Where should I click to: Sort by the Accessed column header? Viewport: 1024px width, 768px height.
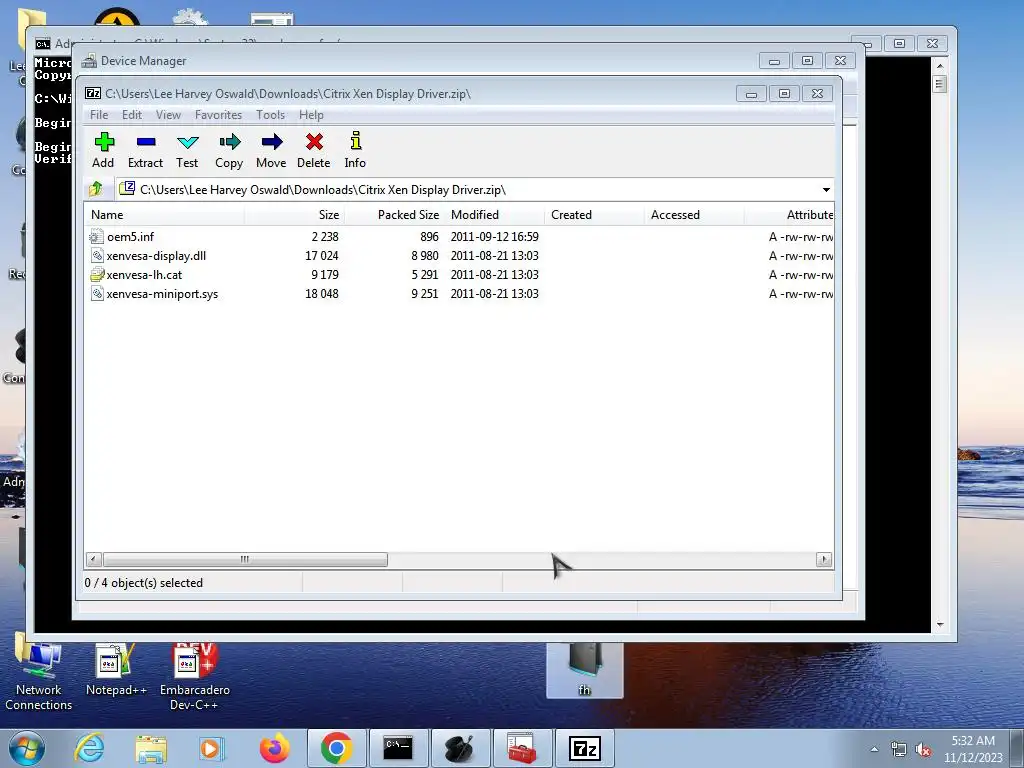tap(694, 215)
